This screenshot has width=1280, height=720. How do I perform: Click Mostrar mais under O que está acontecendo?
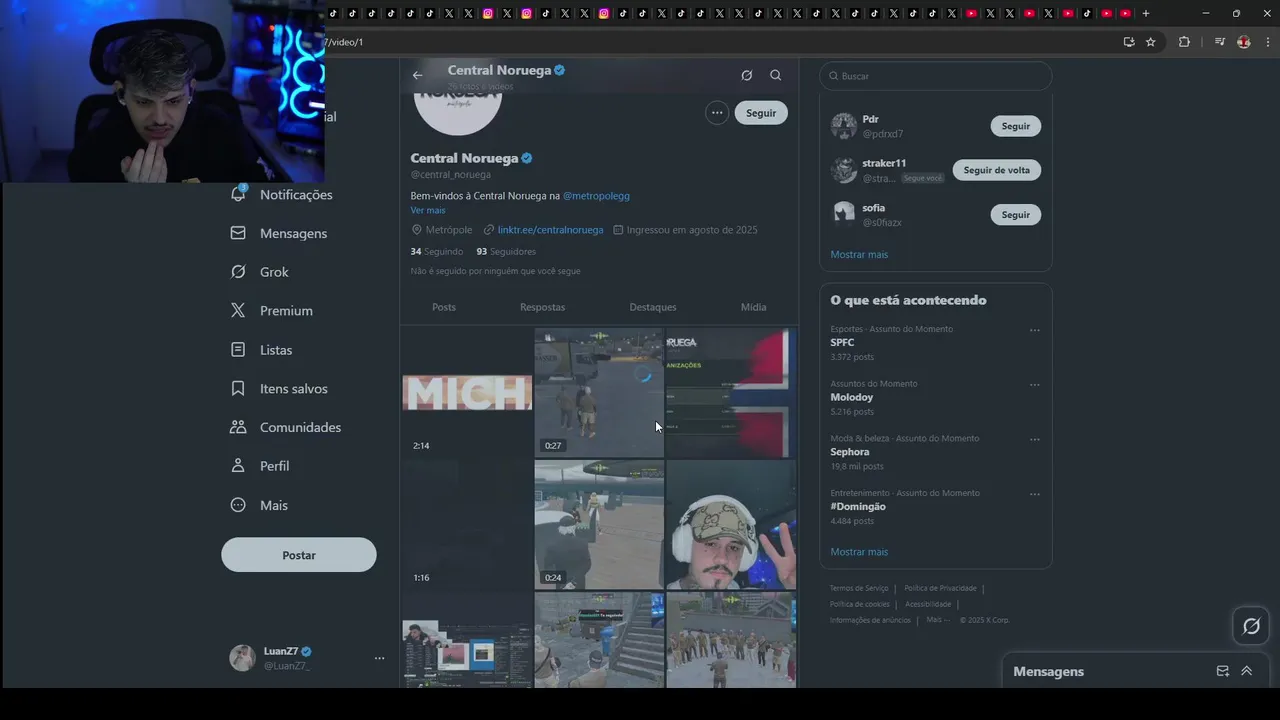[859, 552]
